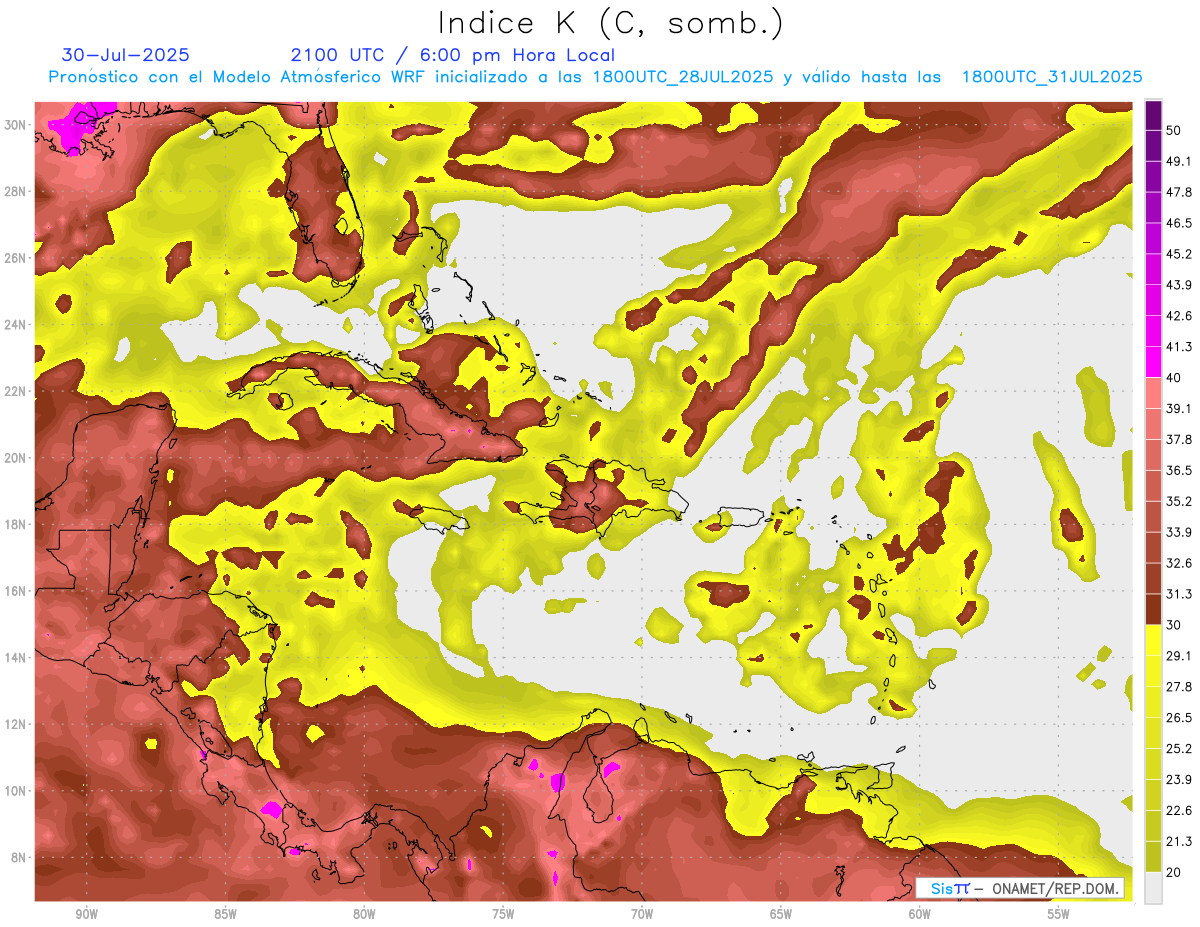Select the 22N latitude axis label
The width and height of the screenshot is (1200, 927).
17,391
